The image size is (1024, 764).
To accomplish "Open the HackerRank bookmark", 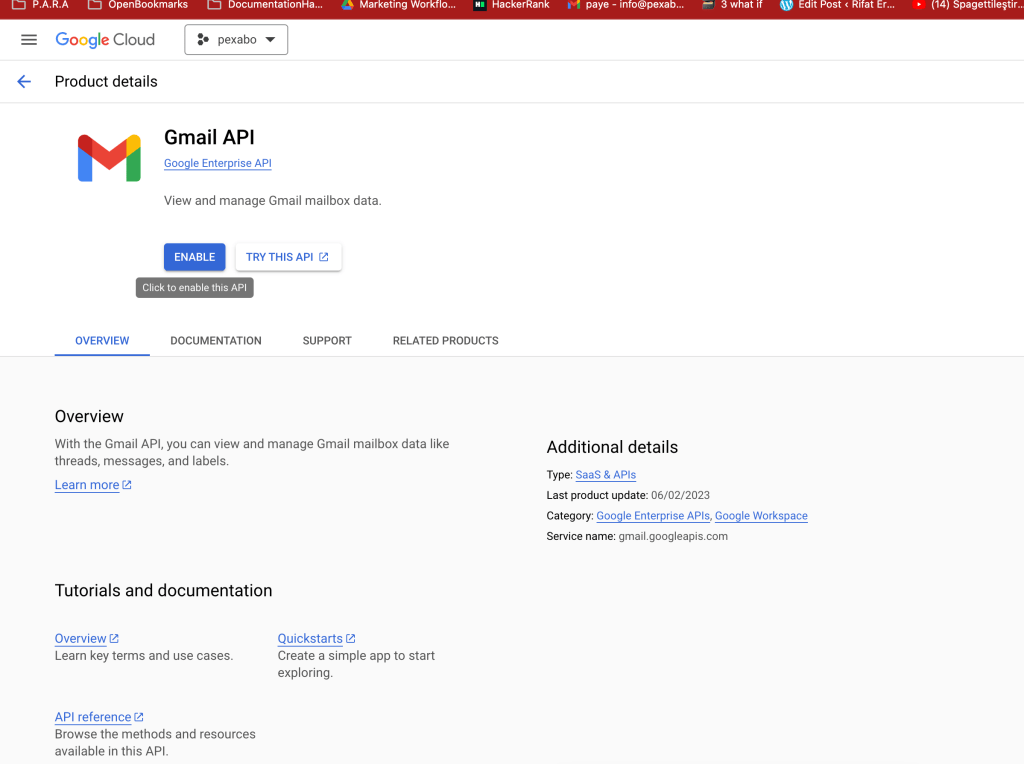I will click(x=511, y=5).
